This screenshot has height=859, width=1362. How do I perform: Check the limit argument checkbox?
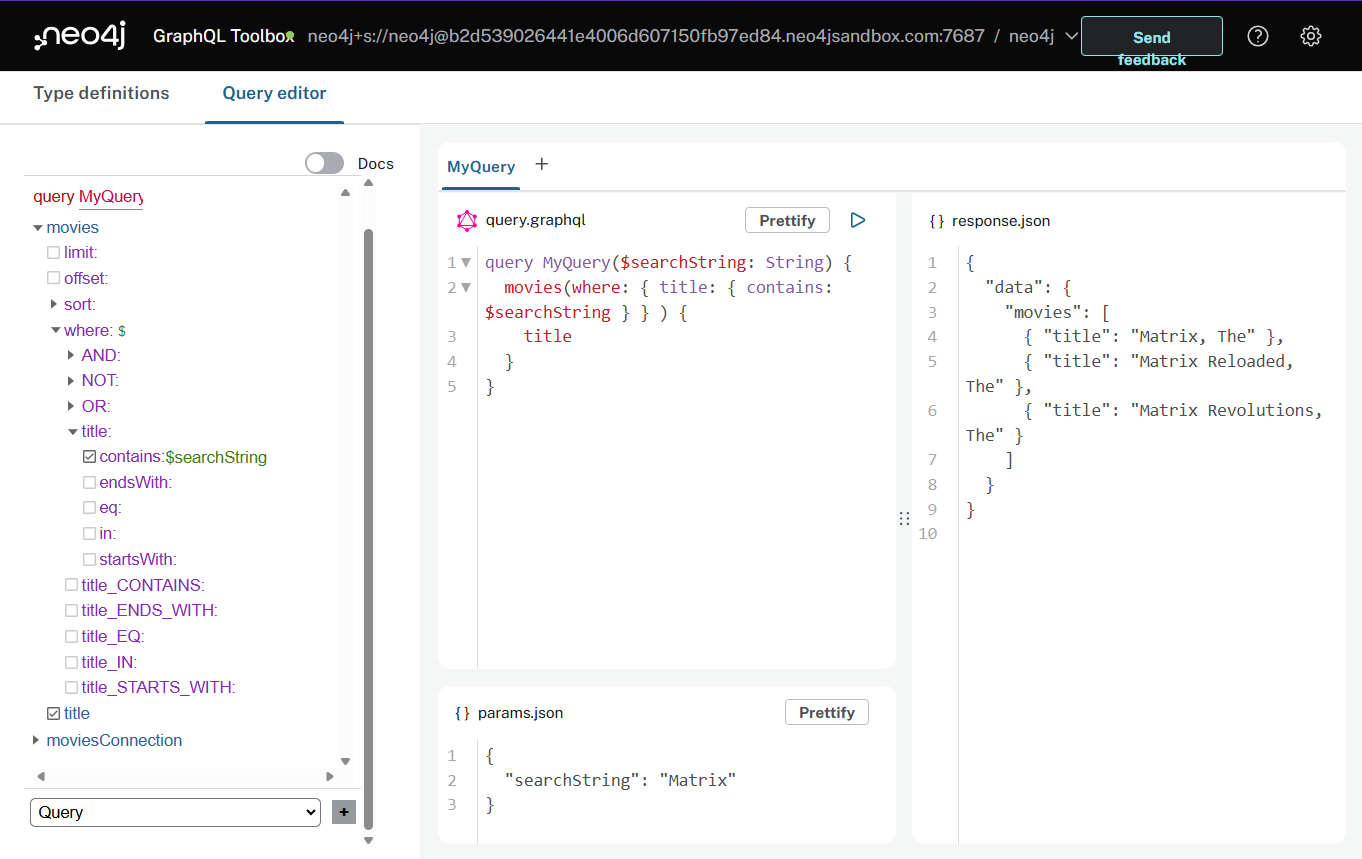pyautogui.click(x=54, y=253)
